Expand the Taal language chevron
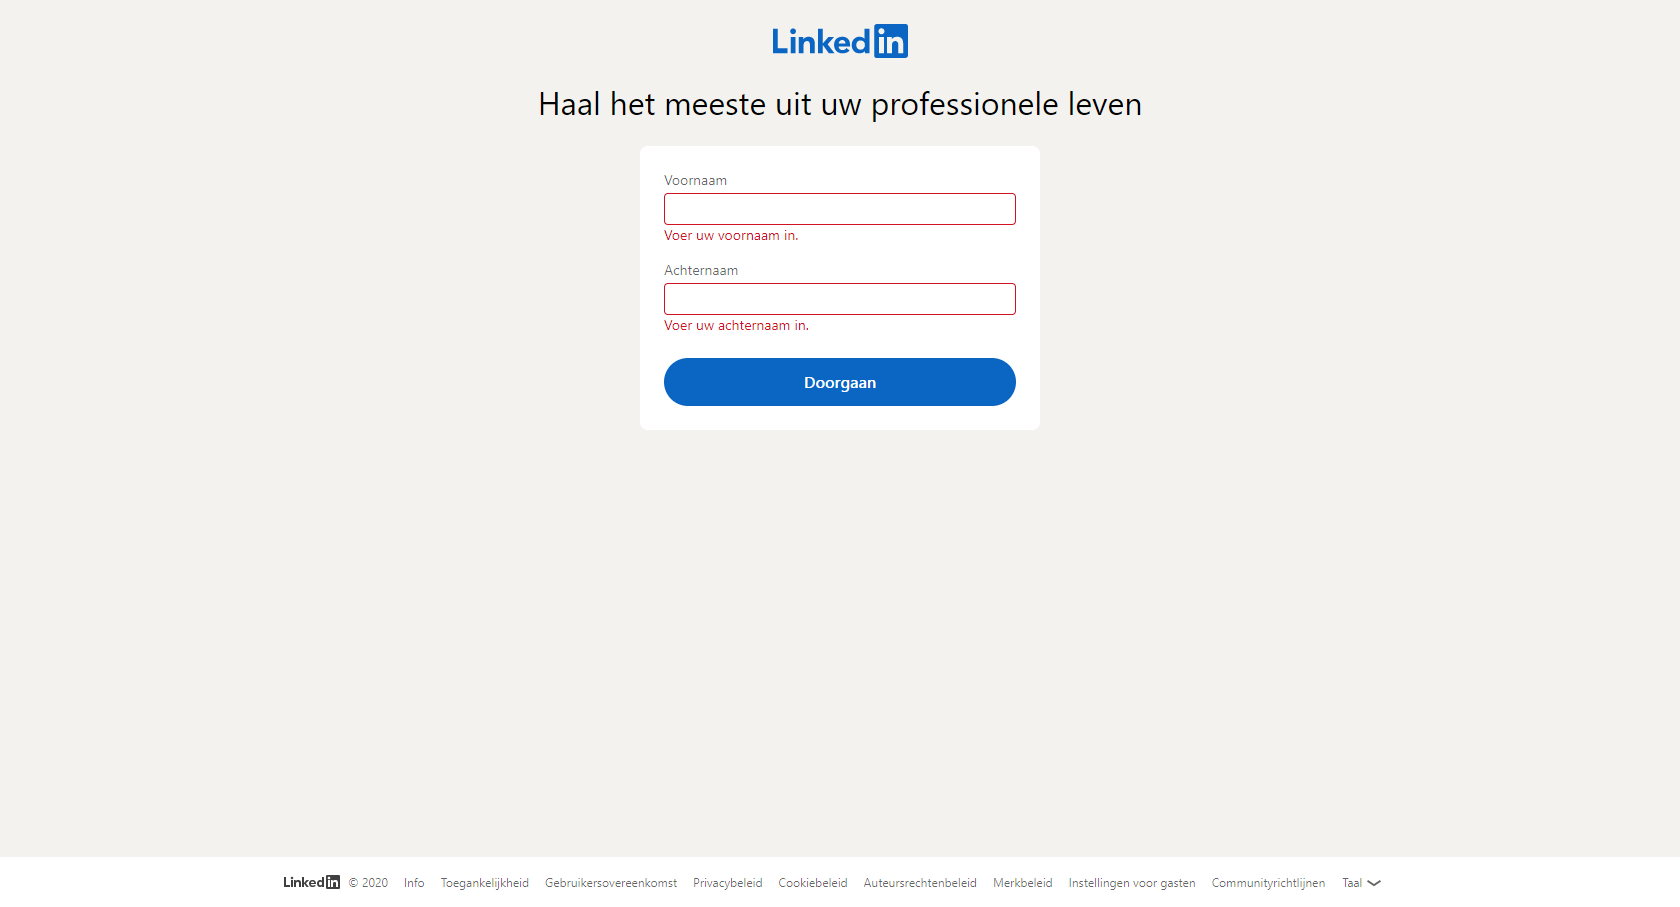1680x907 pixels. [x=1374, y=883]
